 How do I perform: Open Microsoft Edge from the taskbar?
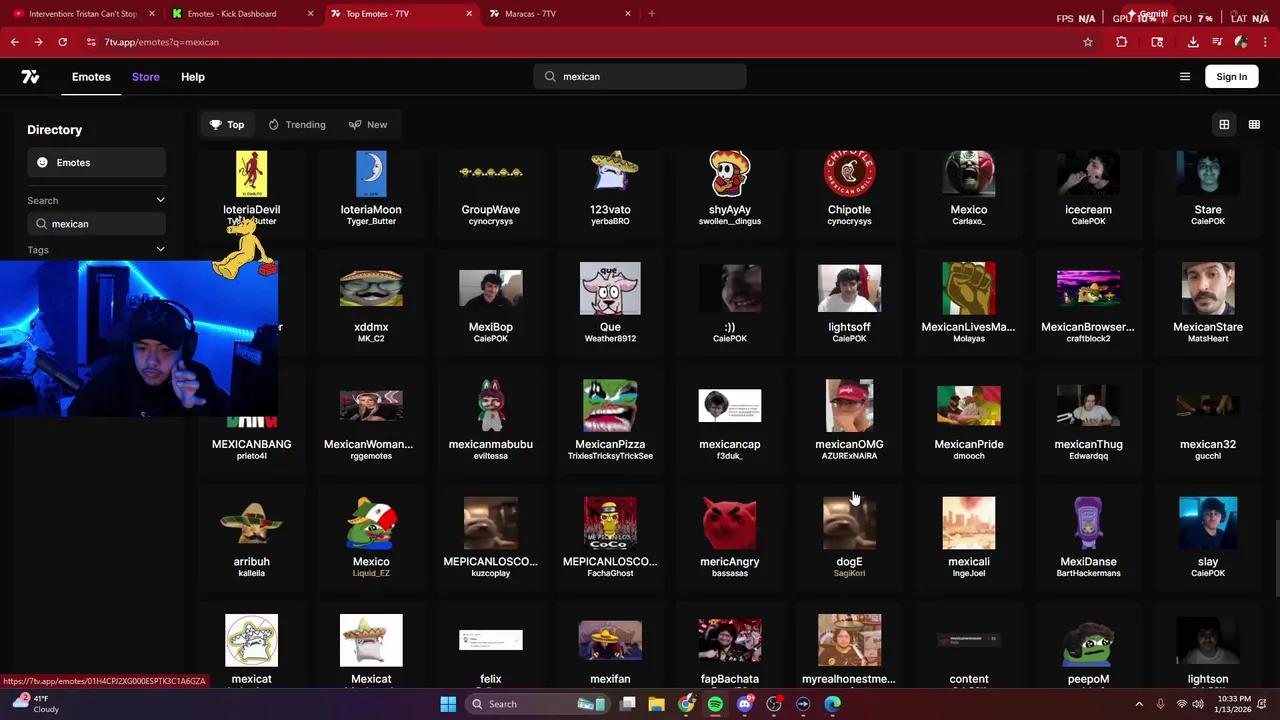click(x=832, y=704)
